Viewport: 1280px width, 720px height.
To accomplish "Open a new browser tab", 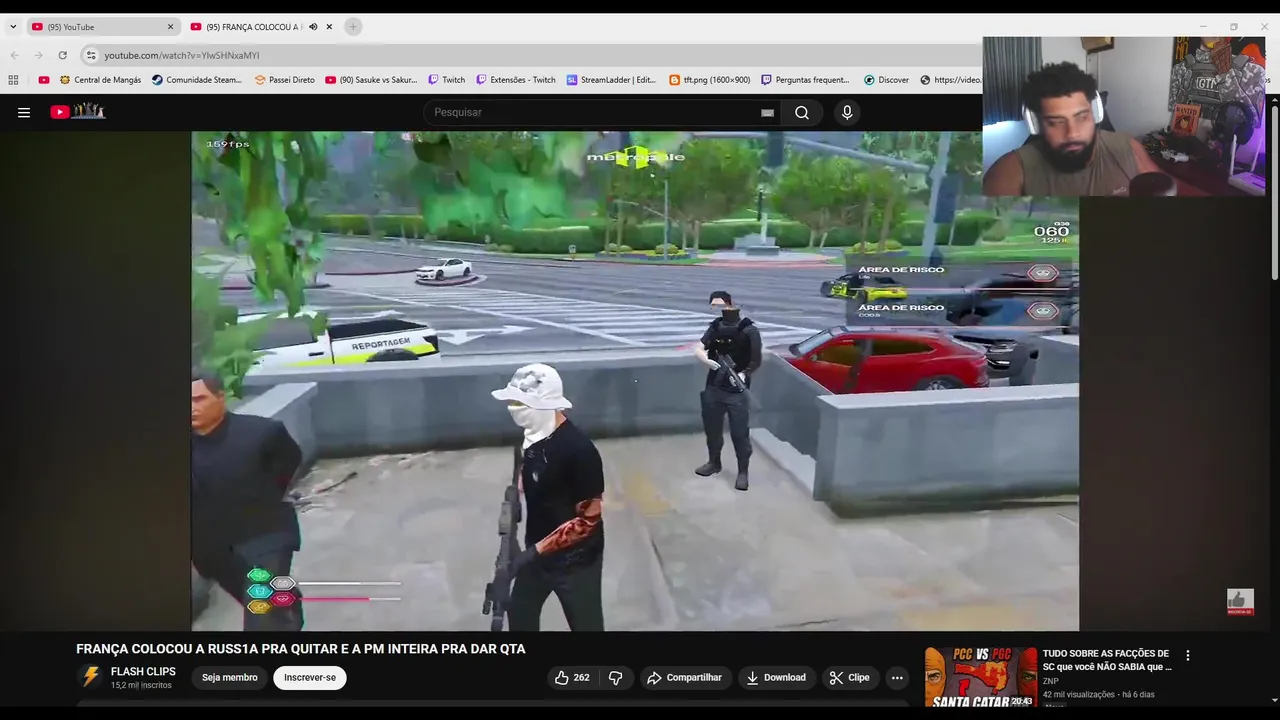I will tap(353, 27).
